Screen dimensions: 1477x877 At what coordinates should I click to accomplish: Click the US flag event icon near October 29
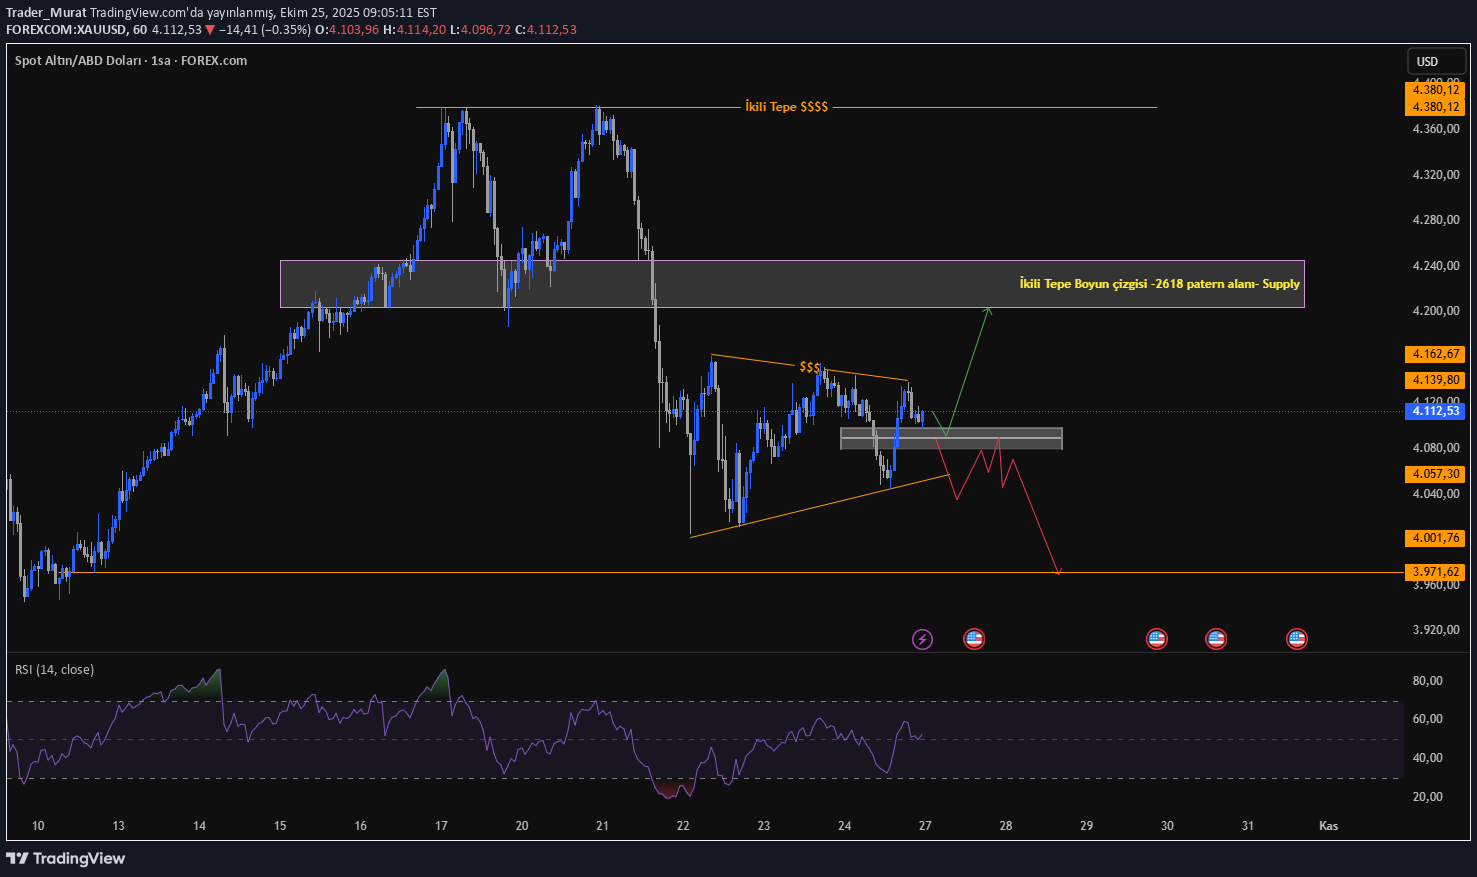point(1156,638)
